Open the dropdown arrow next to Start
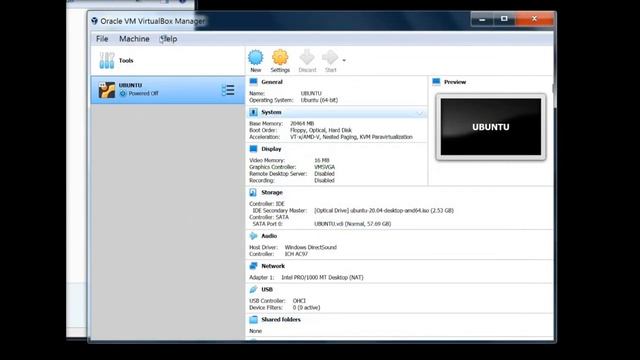This screenshot has width=640, height=360. click(x=344, y=60)
